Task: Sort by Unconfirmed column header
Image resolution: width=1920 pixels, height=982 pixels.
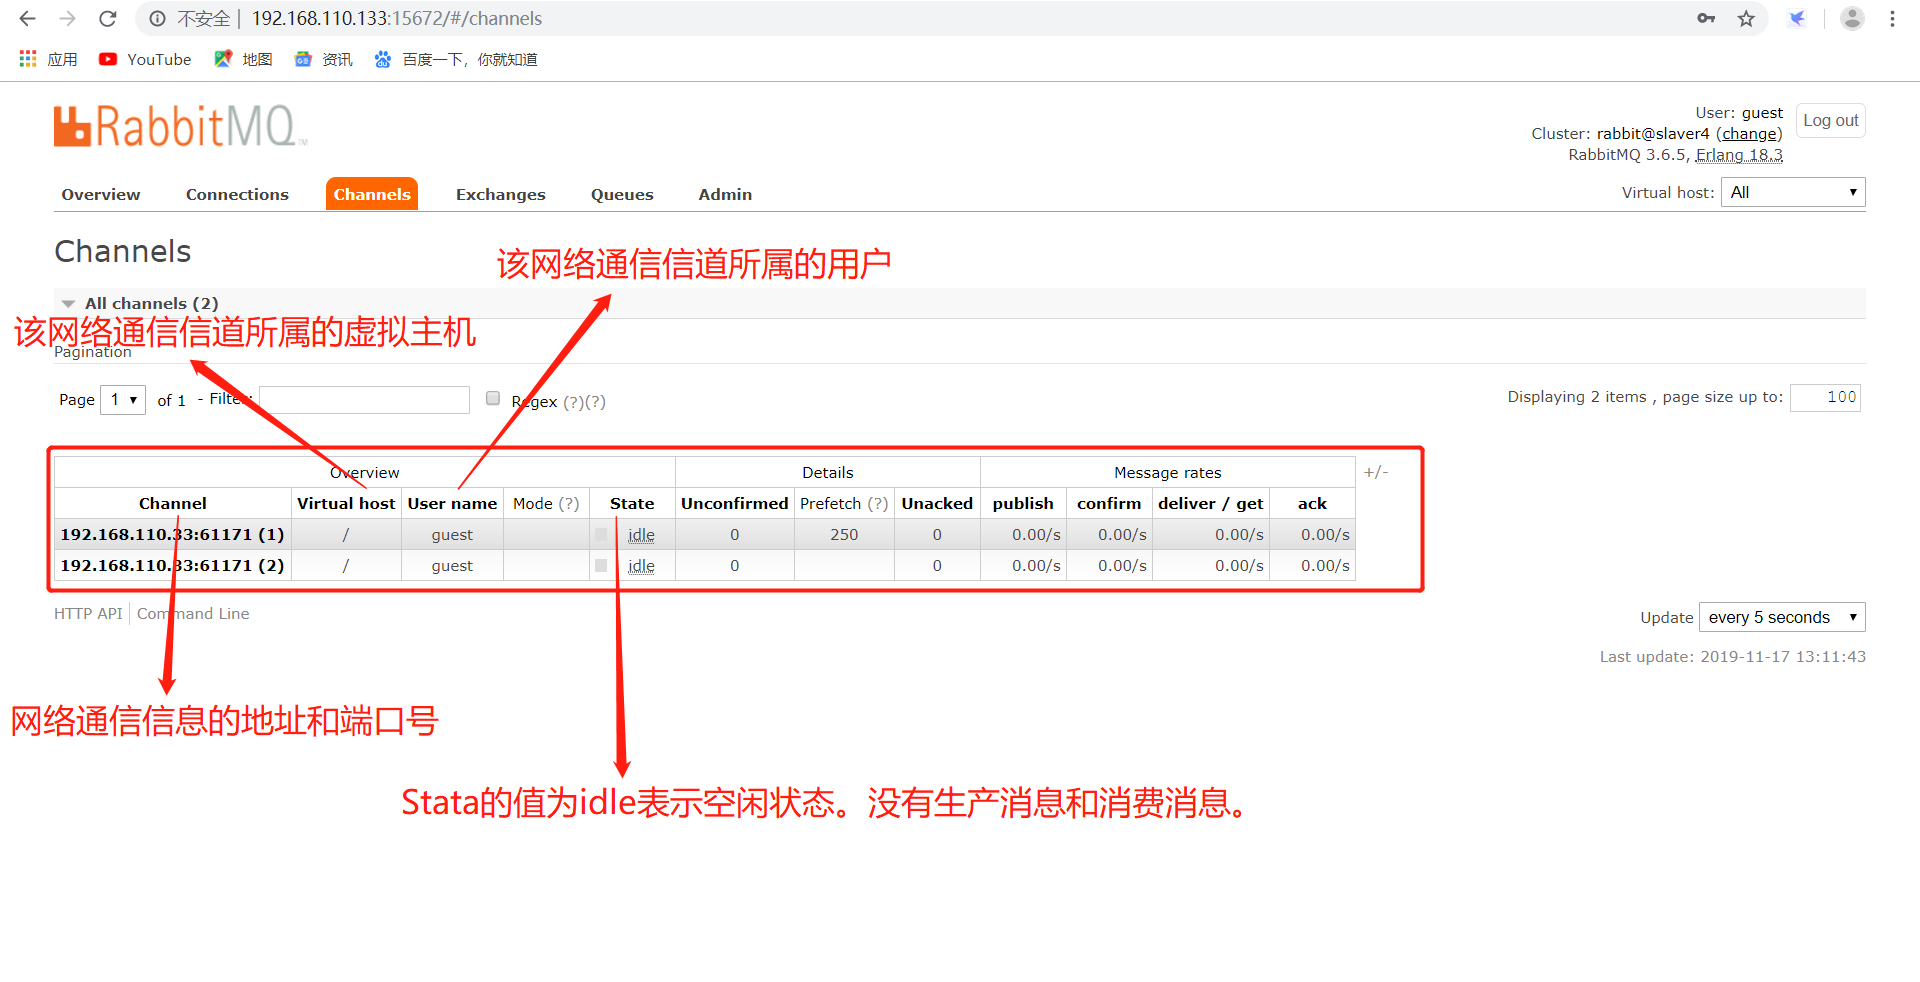Action: [735, 503]
